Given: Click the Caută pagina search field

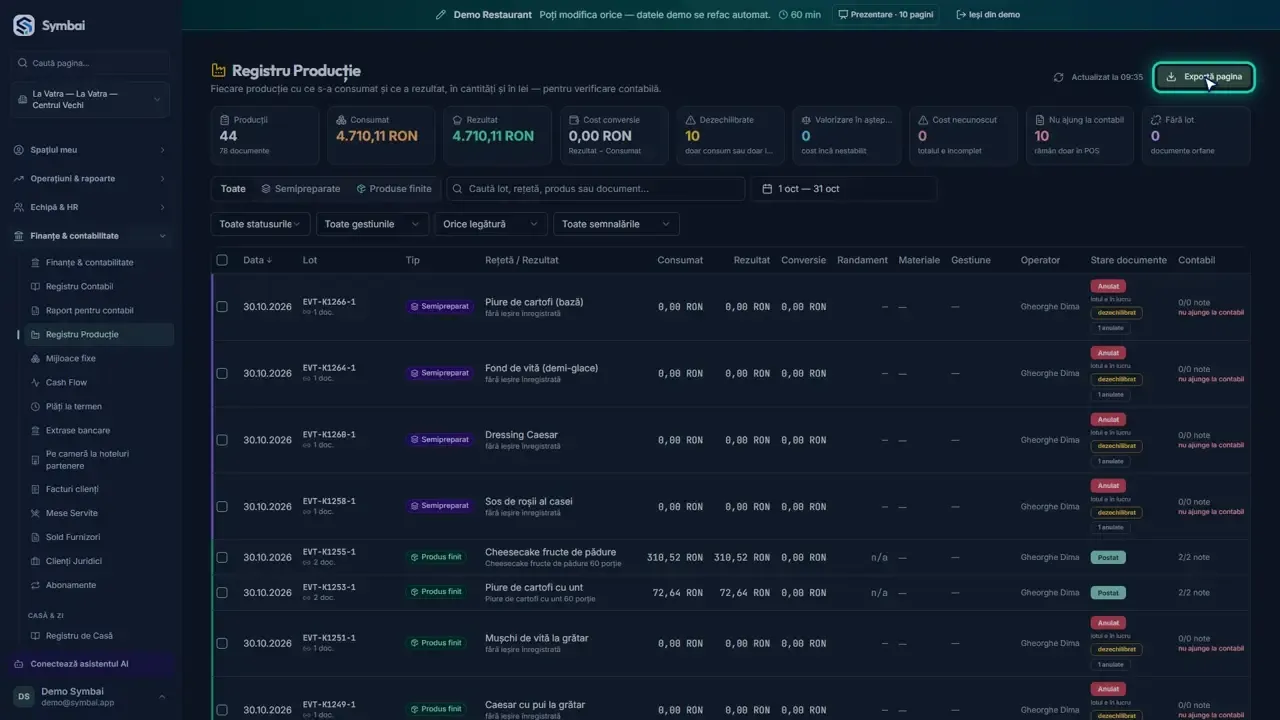Looking at the screenshot, I should coord(91,63).
